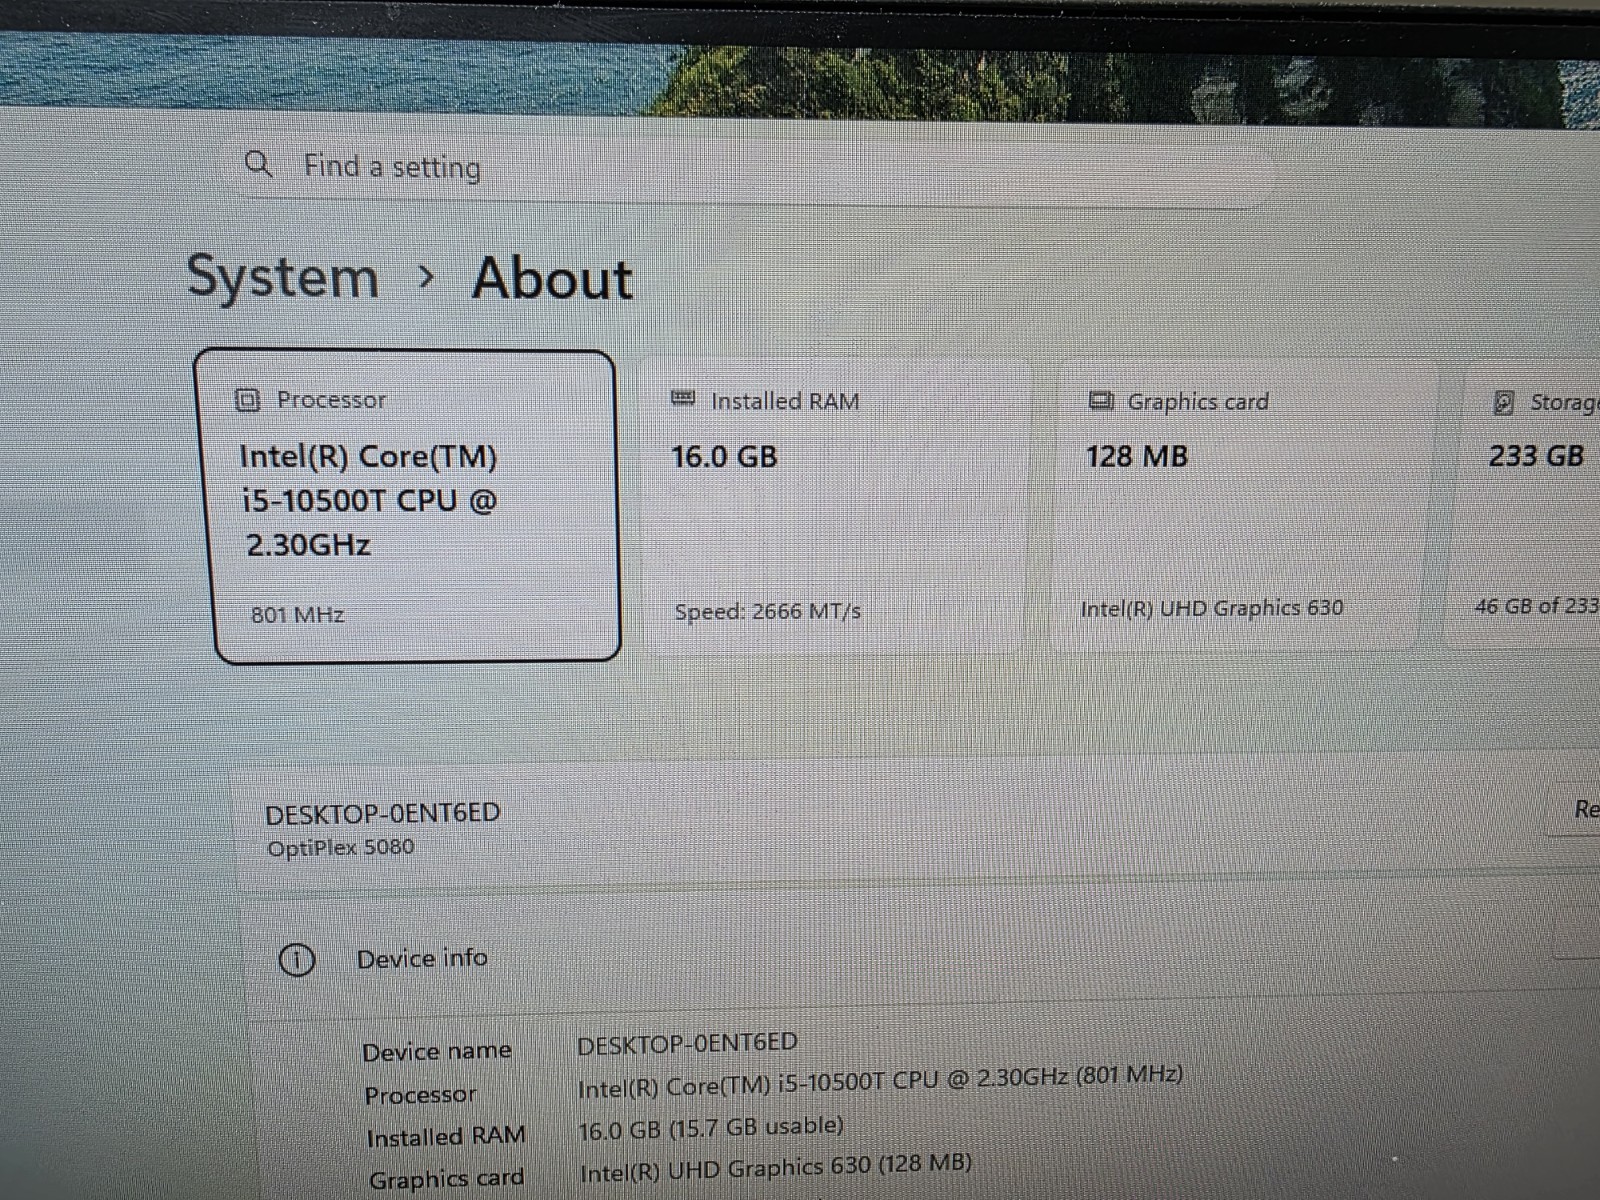
Task: Click the Graphics card monitor icon
Action: [1101, 401]
